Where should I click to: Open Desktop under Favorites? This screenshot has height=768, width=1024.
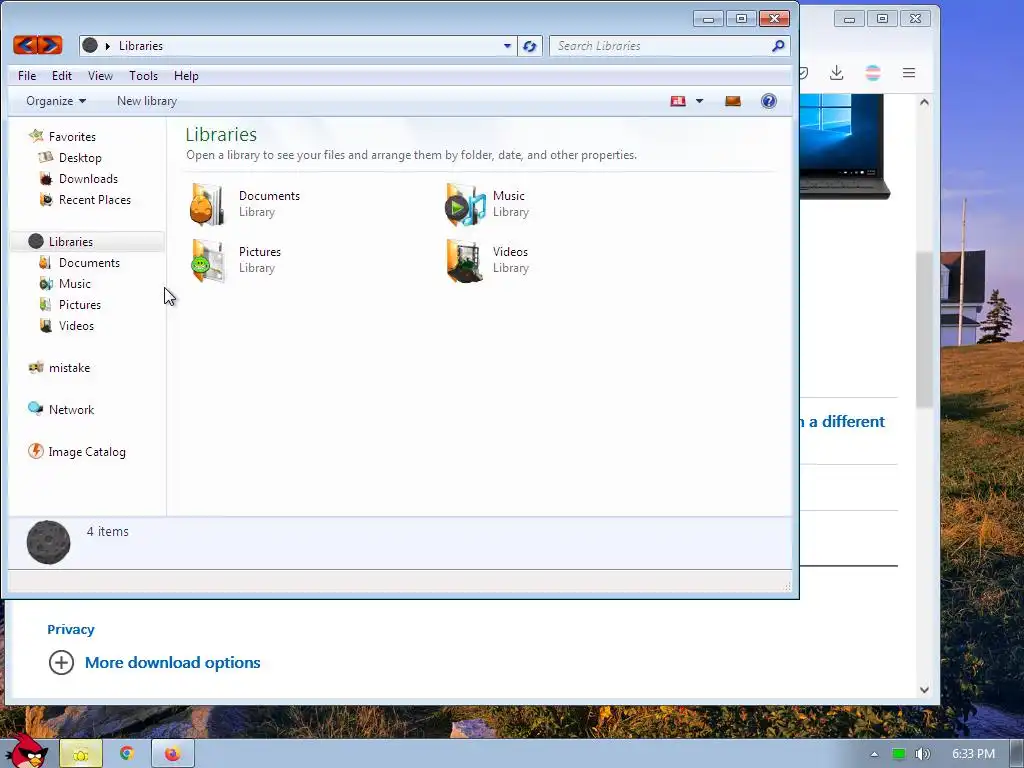(x=80, y=157)
